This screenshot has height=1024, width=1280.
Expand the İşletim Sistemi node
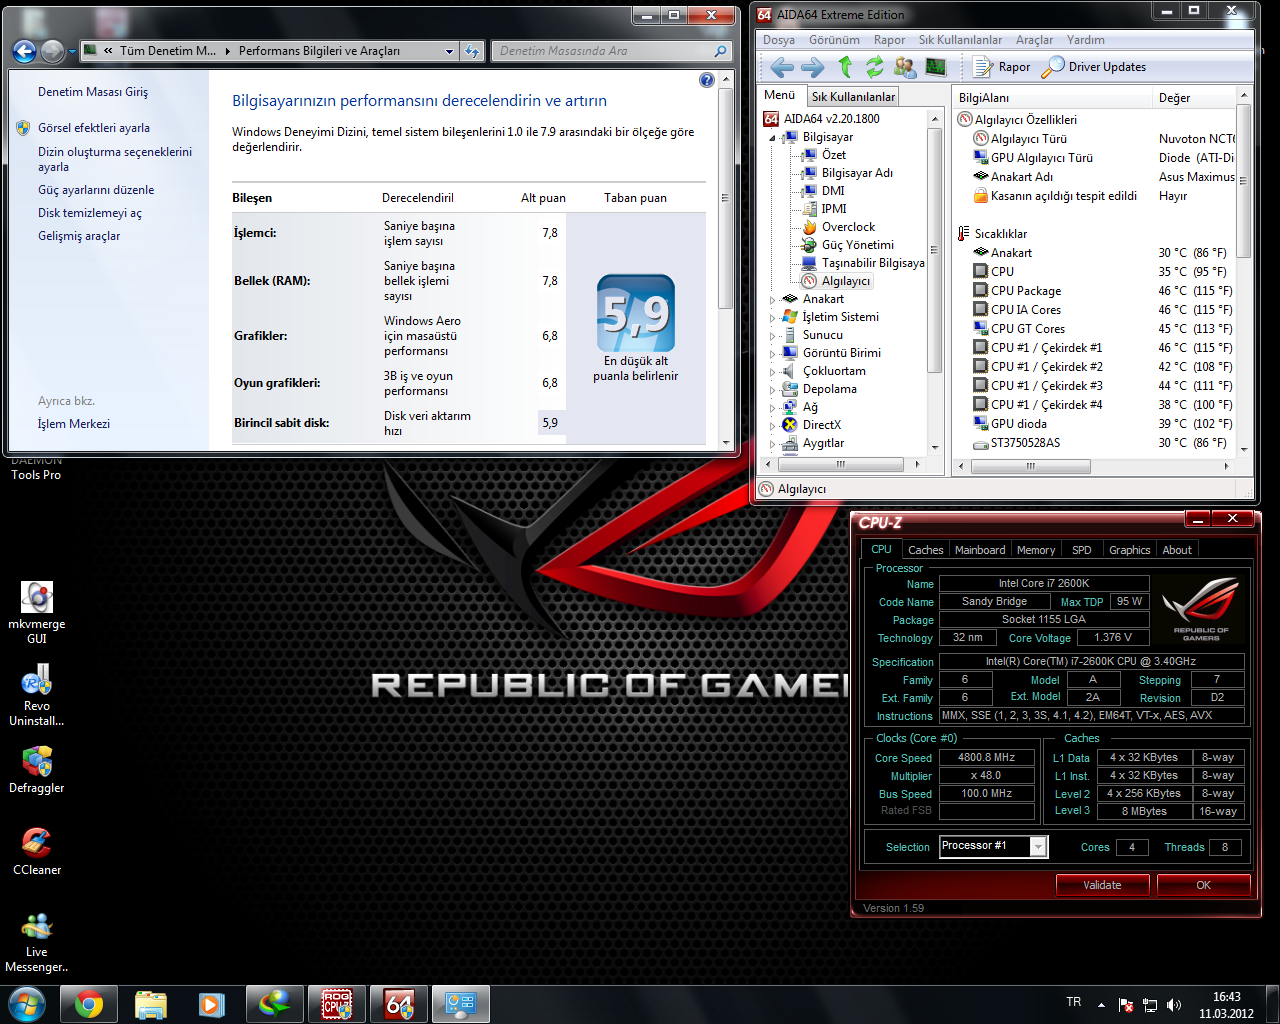tap(772, 318)
